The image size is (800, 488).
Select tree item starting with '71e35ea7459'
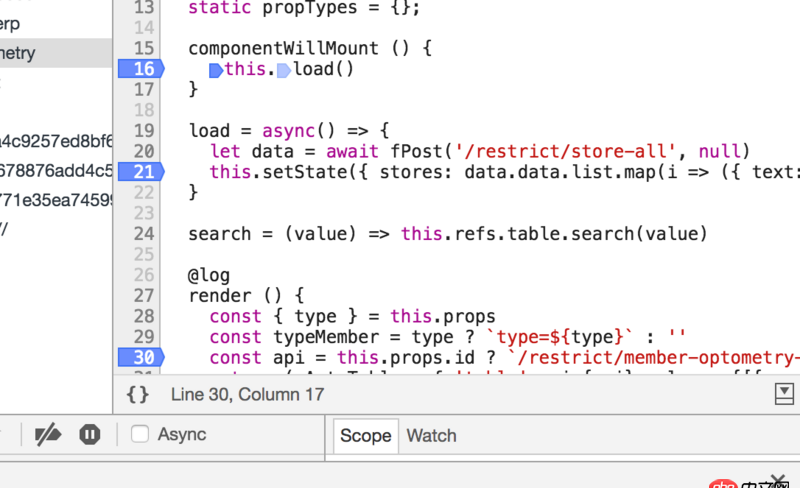[x=56, y=200]
